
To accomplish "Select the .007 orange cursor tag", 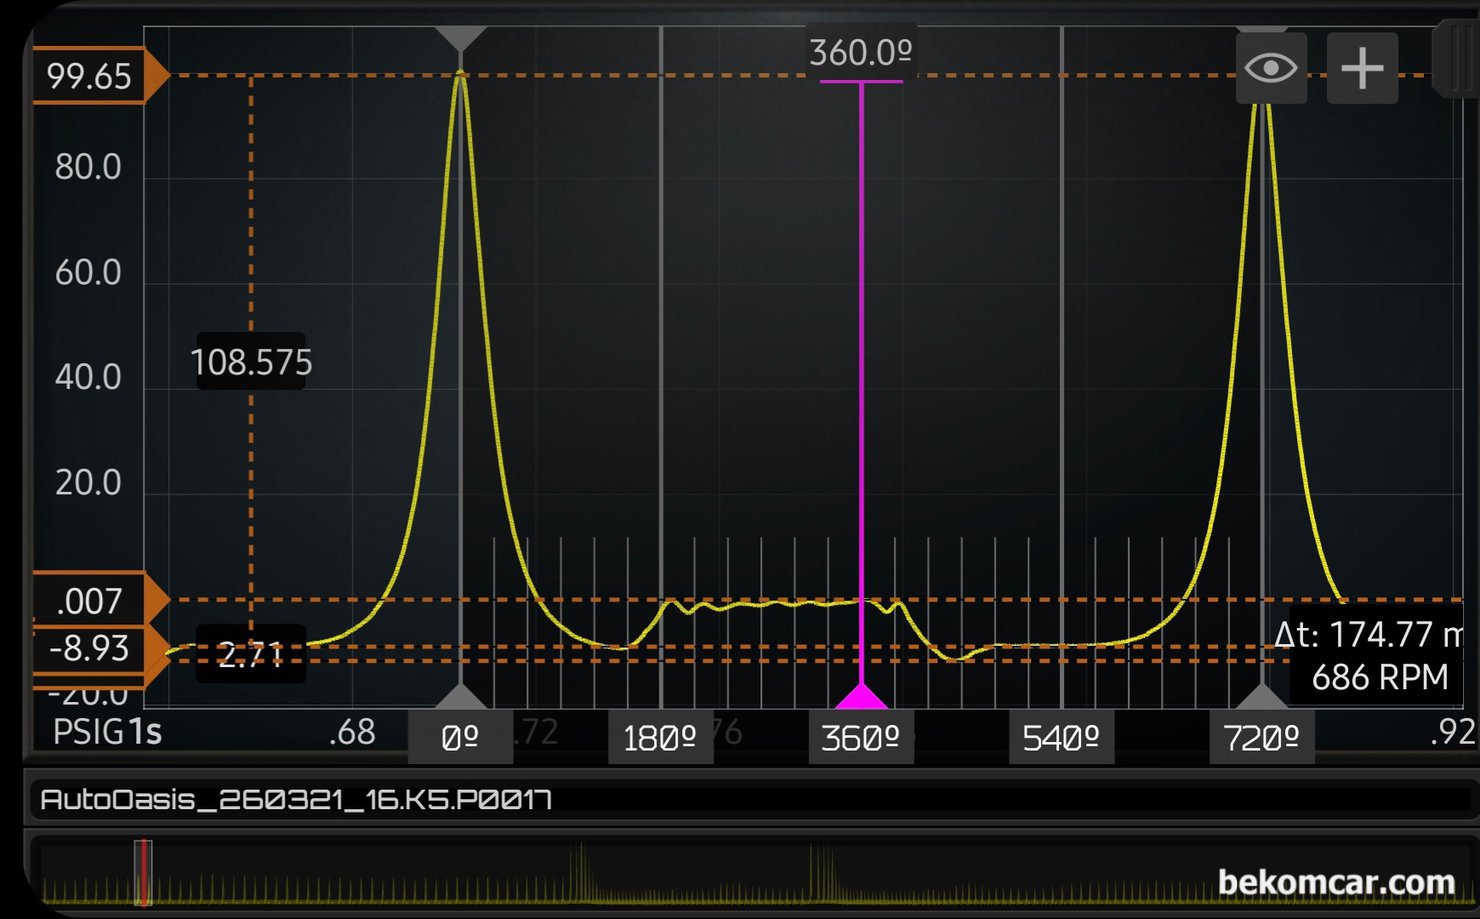I will coord(91,600).
